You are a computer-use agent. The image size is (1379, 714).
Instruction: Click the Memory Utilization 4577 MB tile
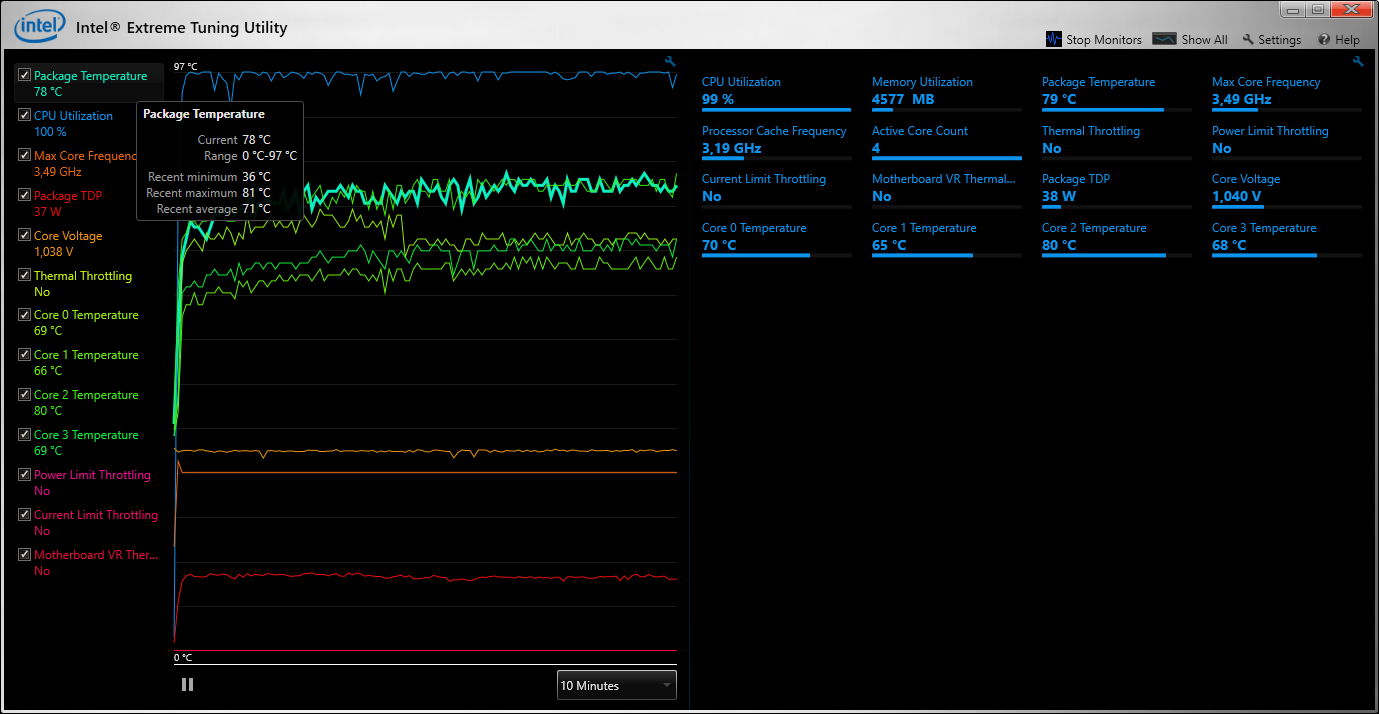tap(947, 92)
